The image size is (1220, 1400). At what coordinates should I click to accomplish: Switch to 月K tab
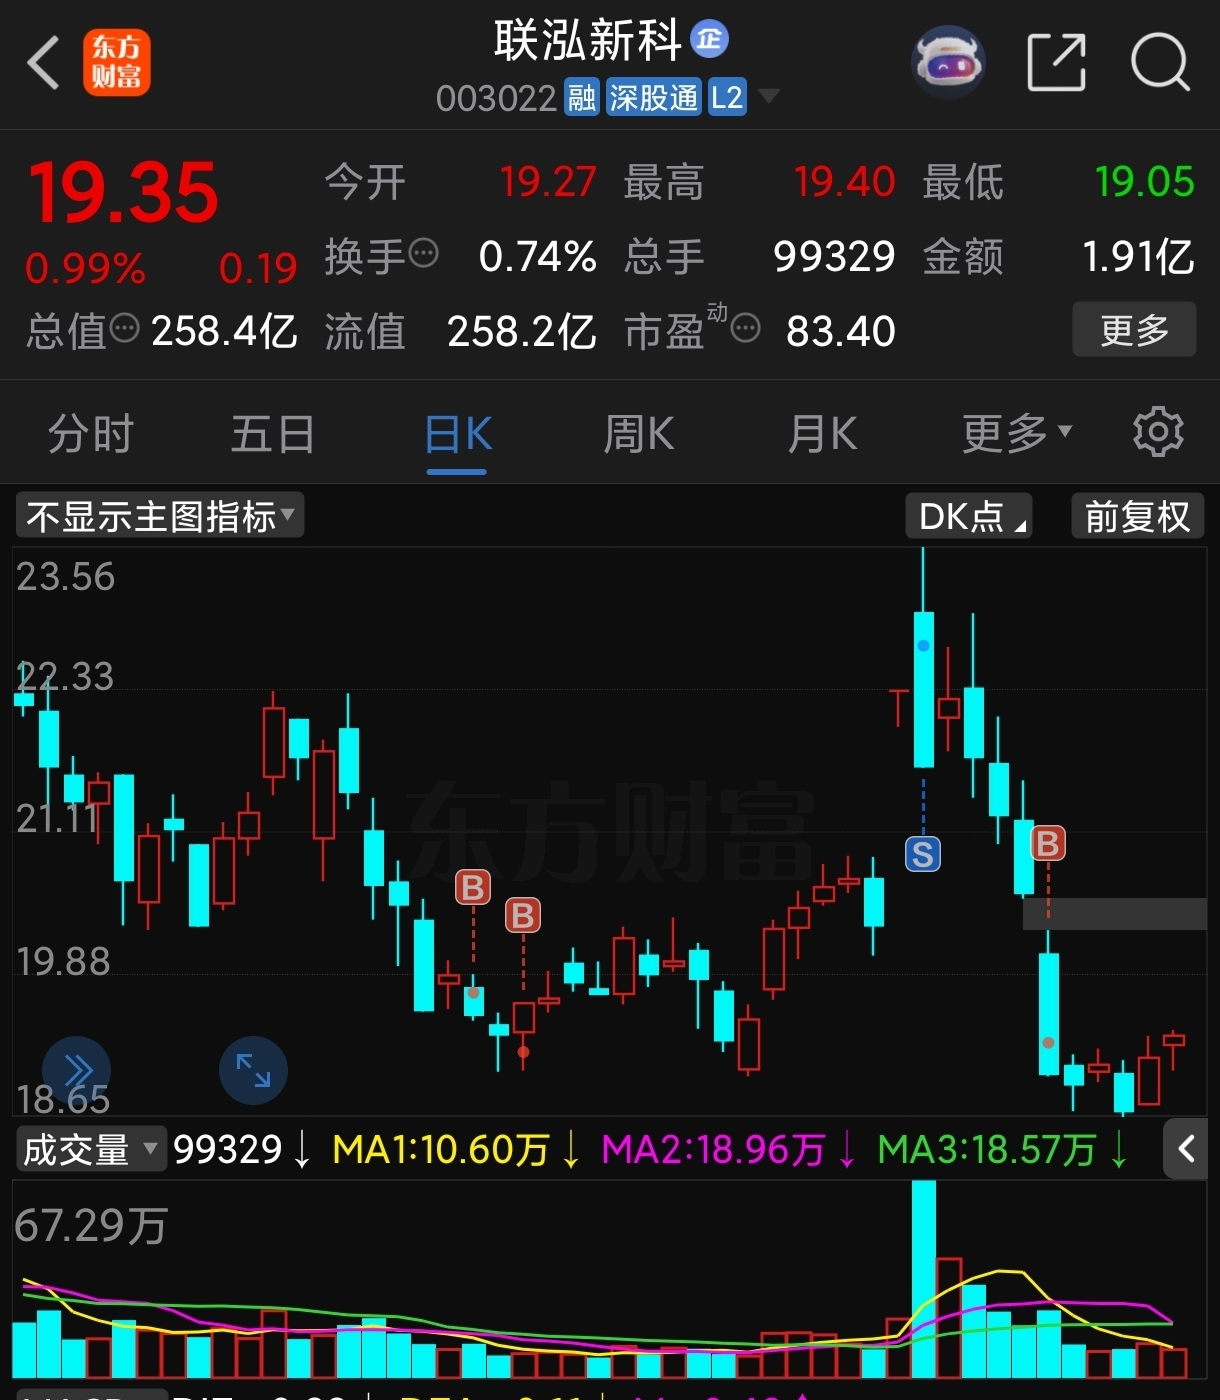pos(822,434)
